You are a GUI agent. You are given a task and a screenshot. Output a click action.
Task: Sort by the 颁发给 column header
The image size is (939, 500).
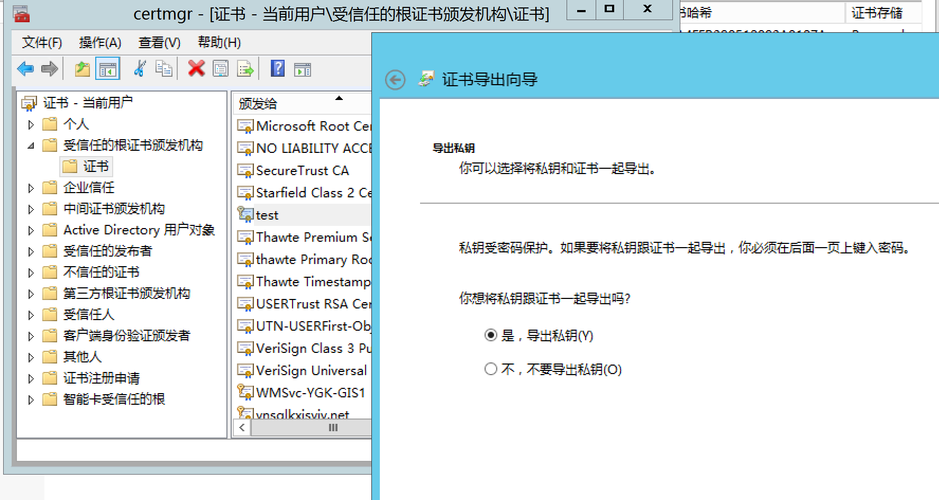coord(302,103)
